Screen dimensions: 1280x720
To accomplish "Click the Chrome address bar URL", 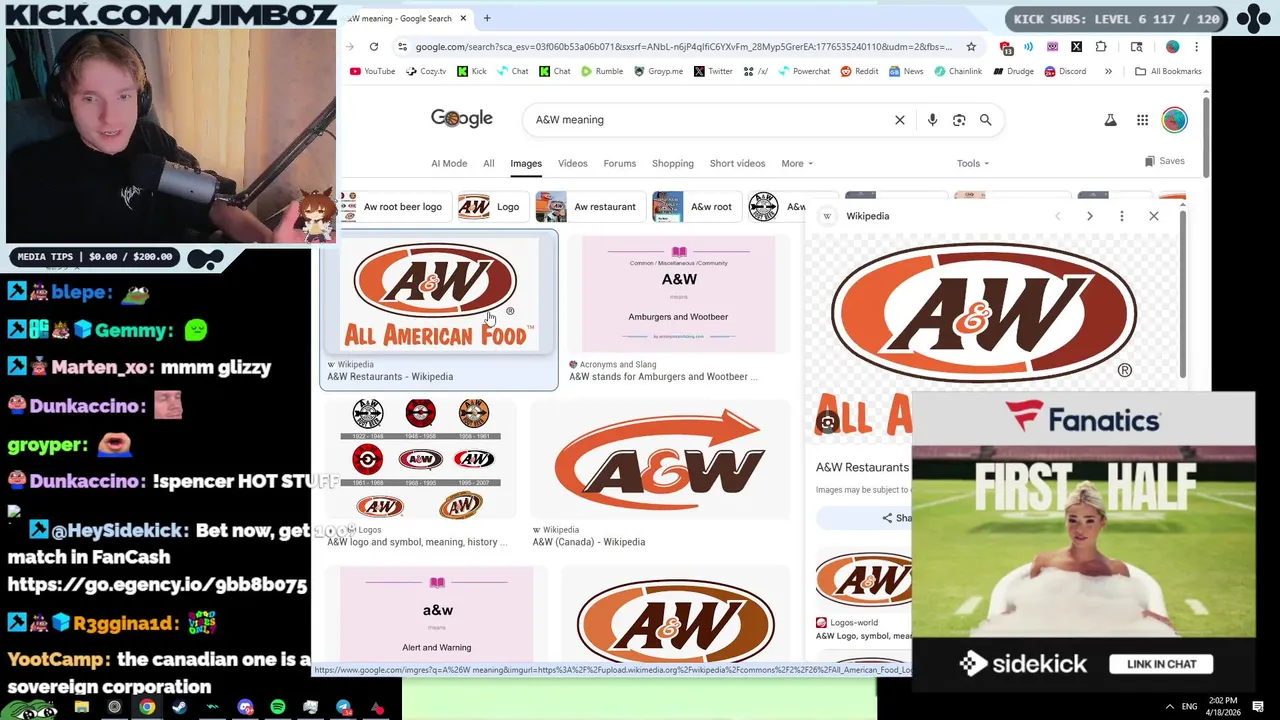I will (x=683, y=46).
